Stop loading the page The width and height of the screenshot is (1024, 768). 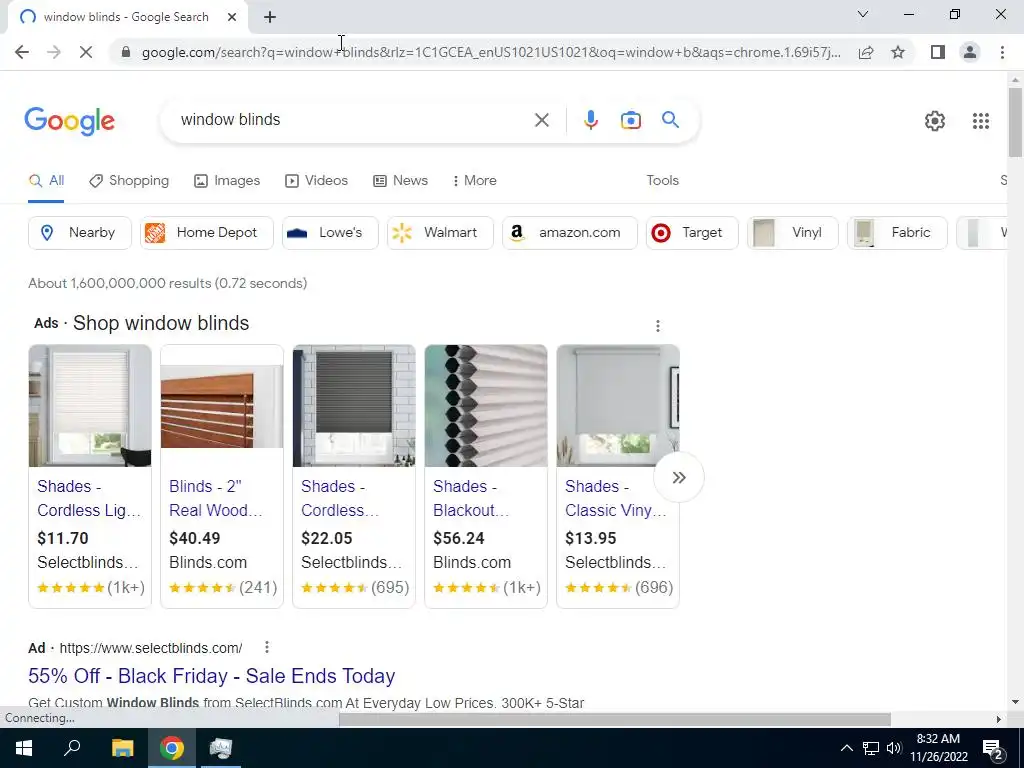86,52
